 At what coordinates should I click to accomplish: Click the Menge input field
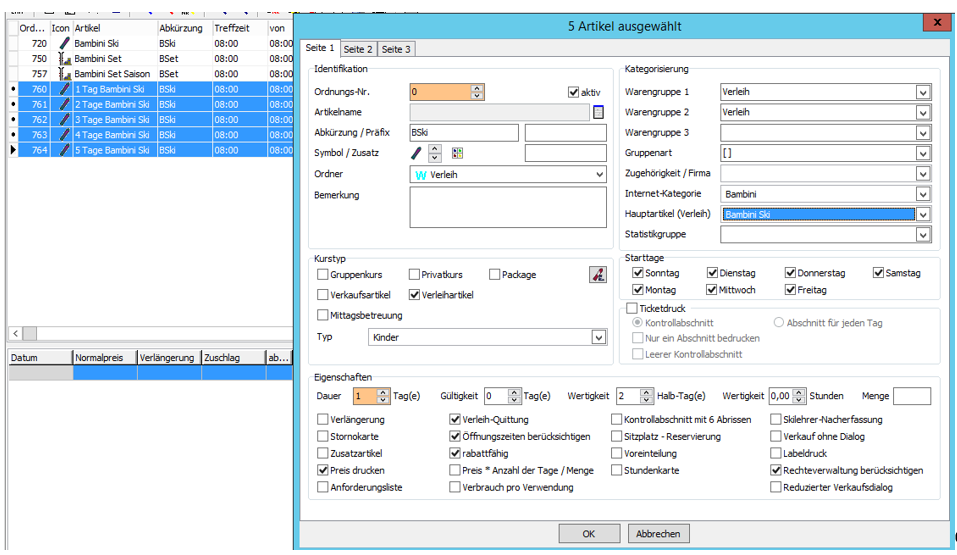pos(912,396)
